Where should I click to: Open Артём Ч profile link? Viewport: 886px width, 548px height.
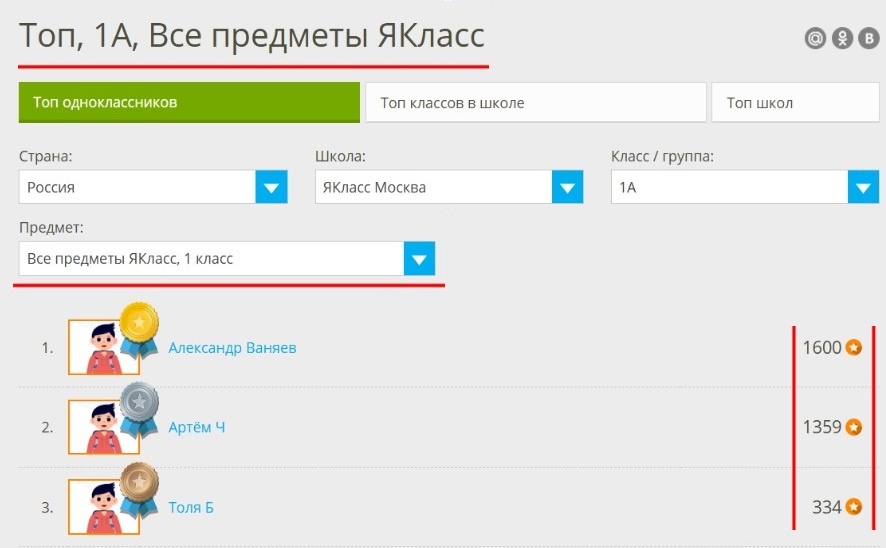click(x=197, y=428)
